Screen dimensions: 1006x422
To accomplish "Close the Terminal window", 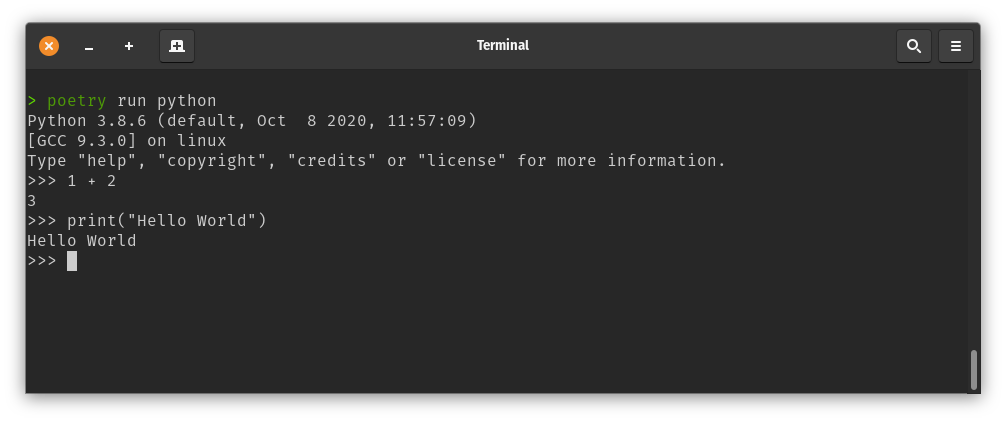I will [x=49, y=46].
